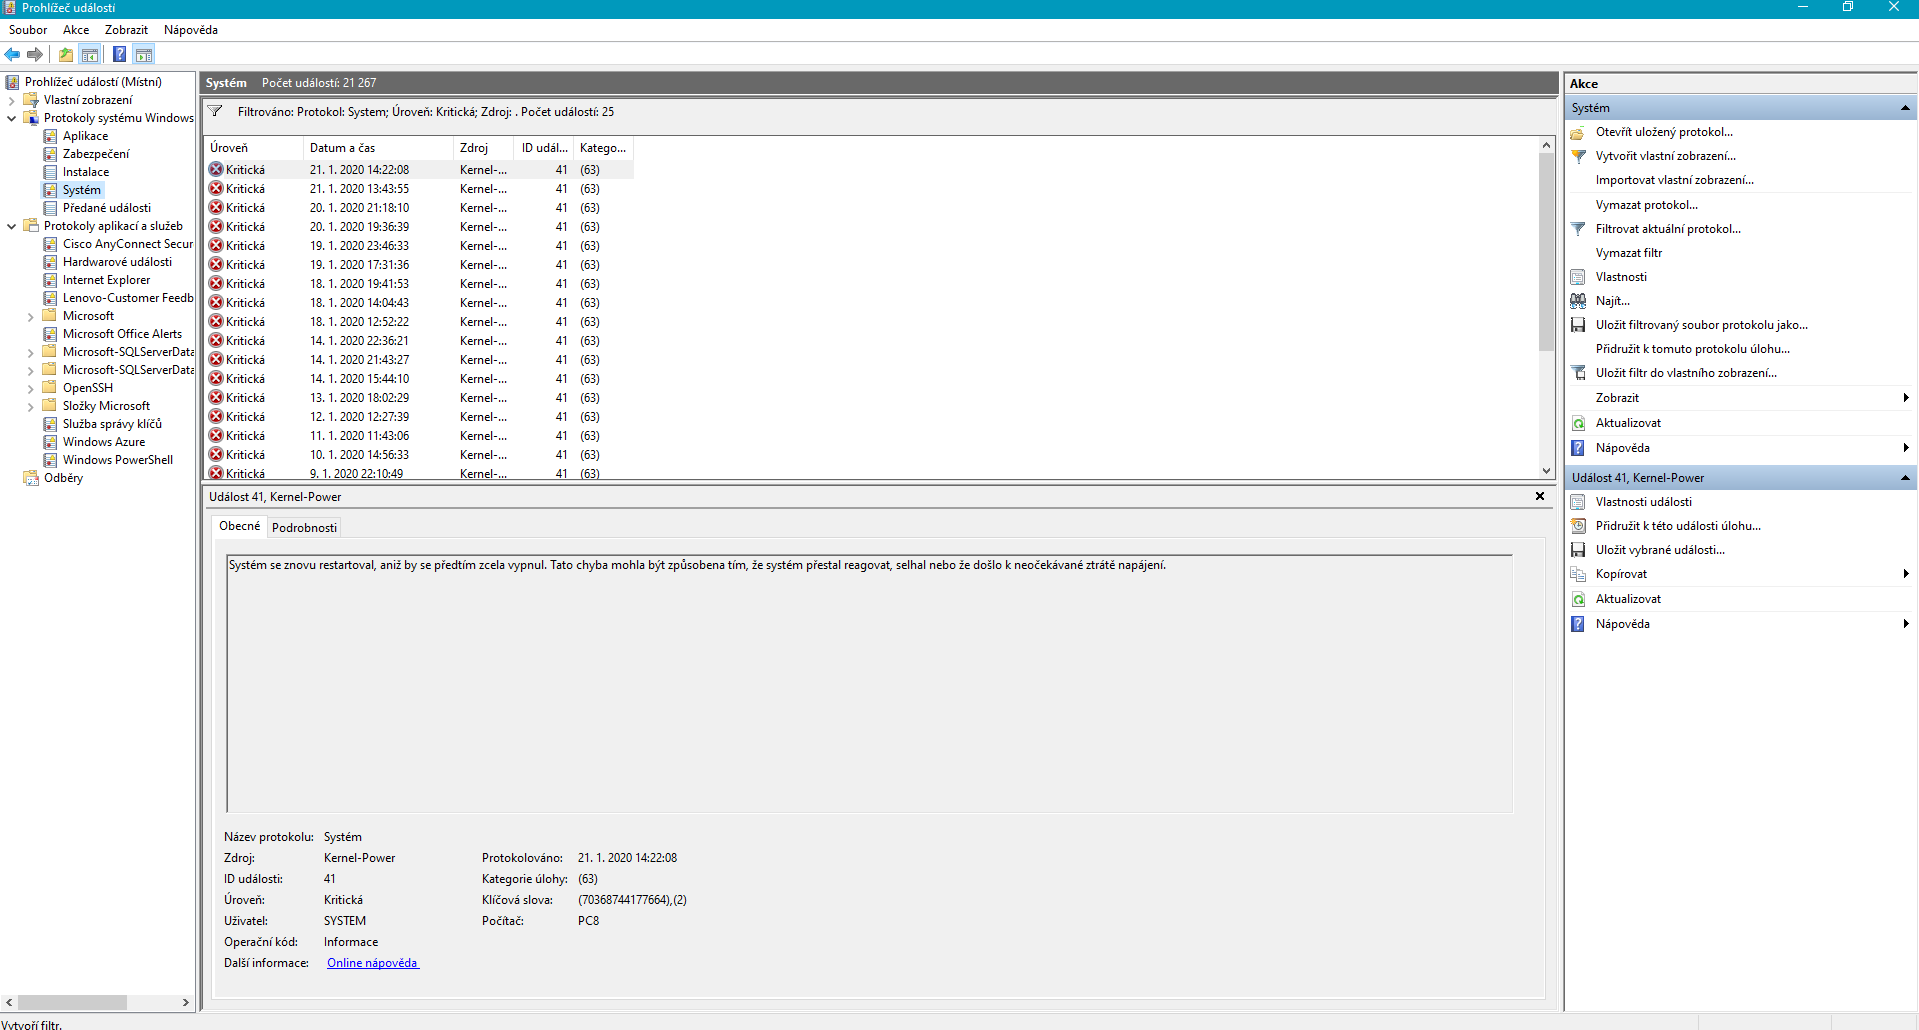Image resolution: width=1919 pixels, height=1030 pixels.
Task: Click the Uložit vybrané události disk icon
Action: [x=1578, y=550]
